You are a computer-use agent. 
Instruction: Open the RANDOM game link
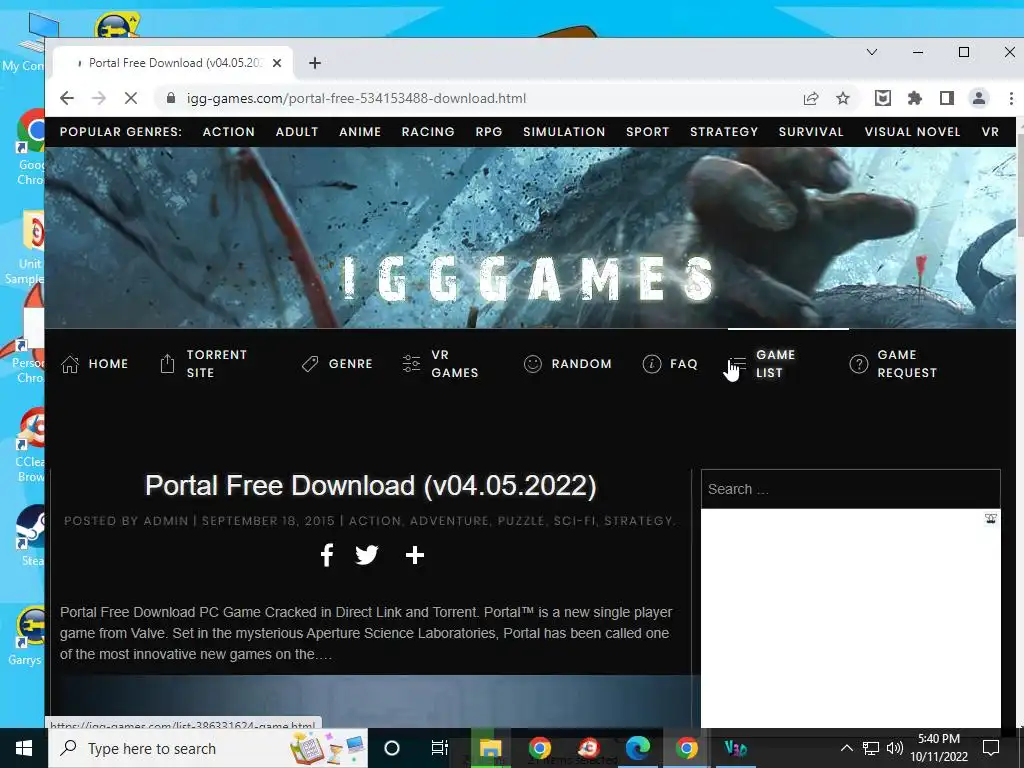coord(568,364)
